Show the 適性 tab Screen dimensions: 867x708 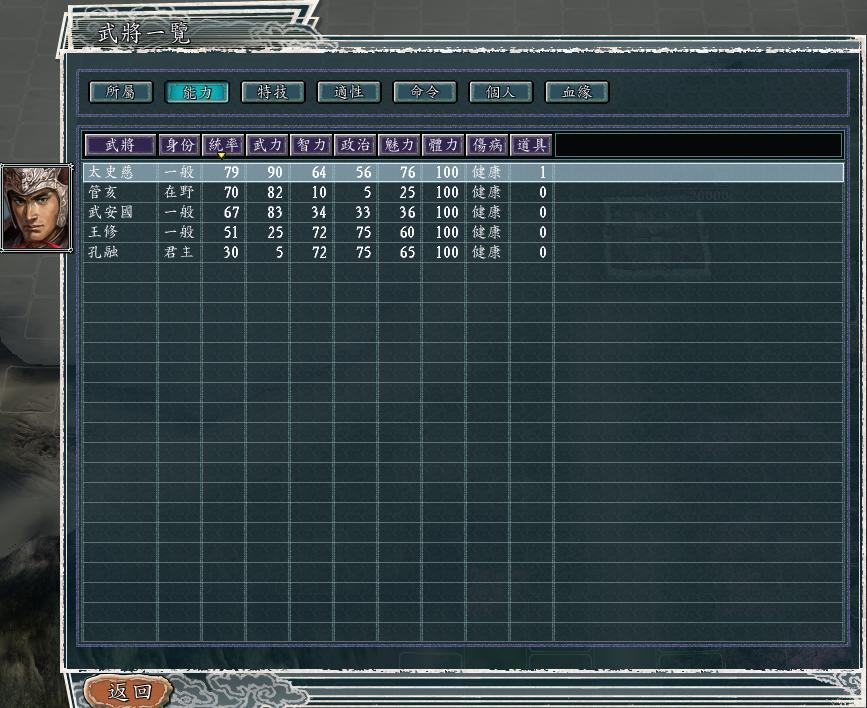click(x=348, y=92)
